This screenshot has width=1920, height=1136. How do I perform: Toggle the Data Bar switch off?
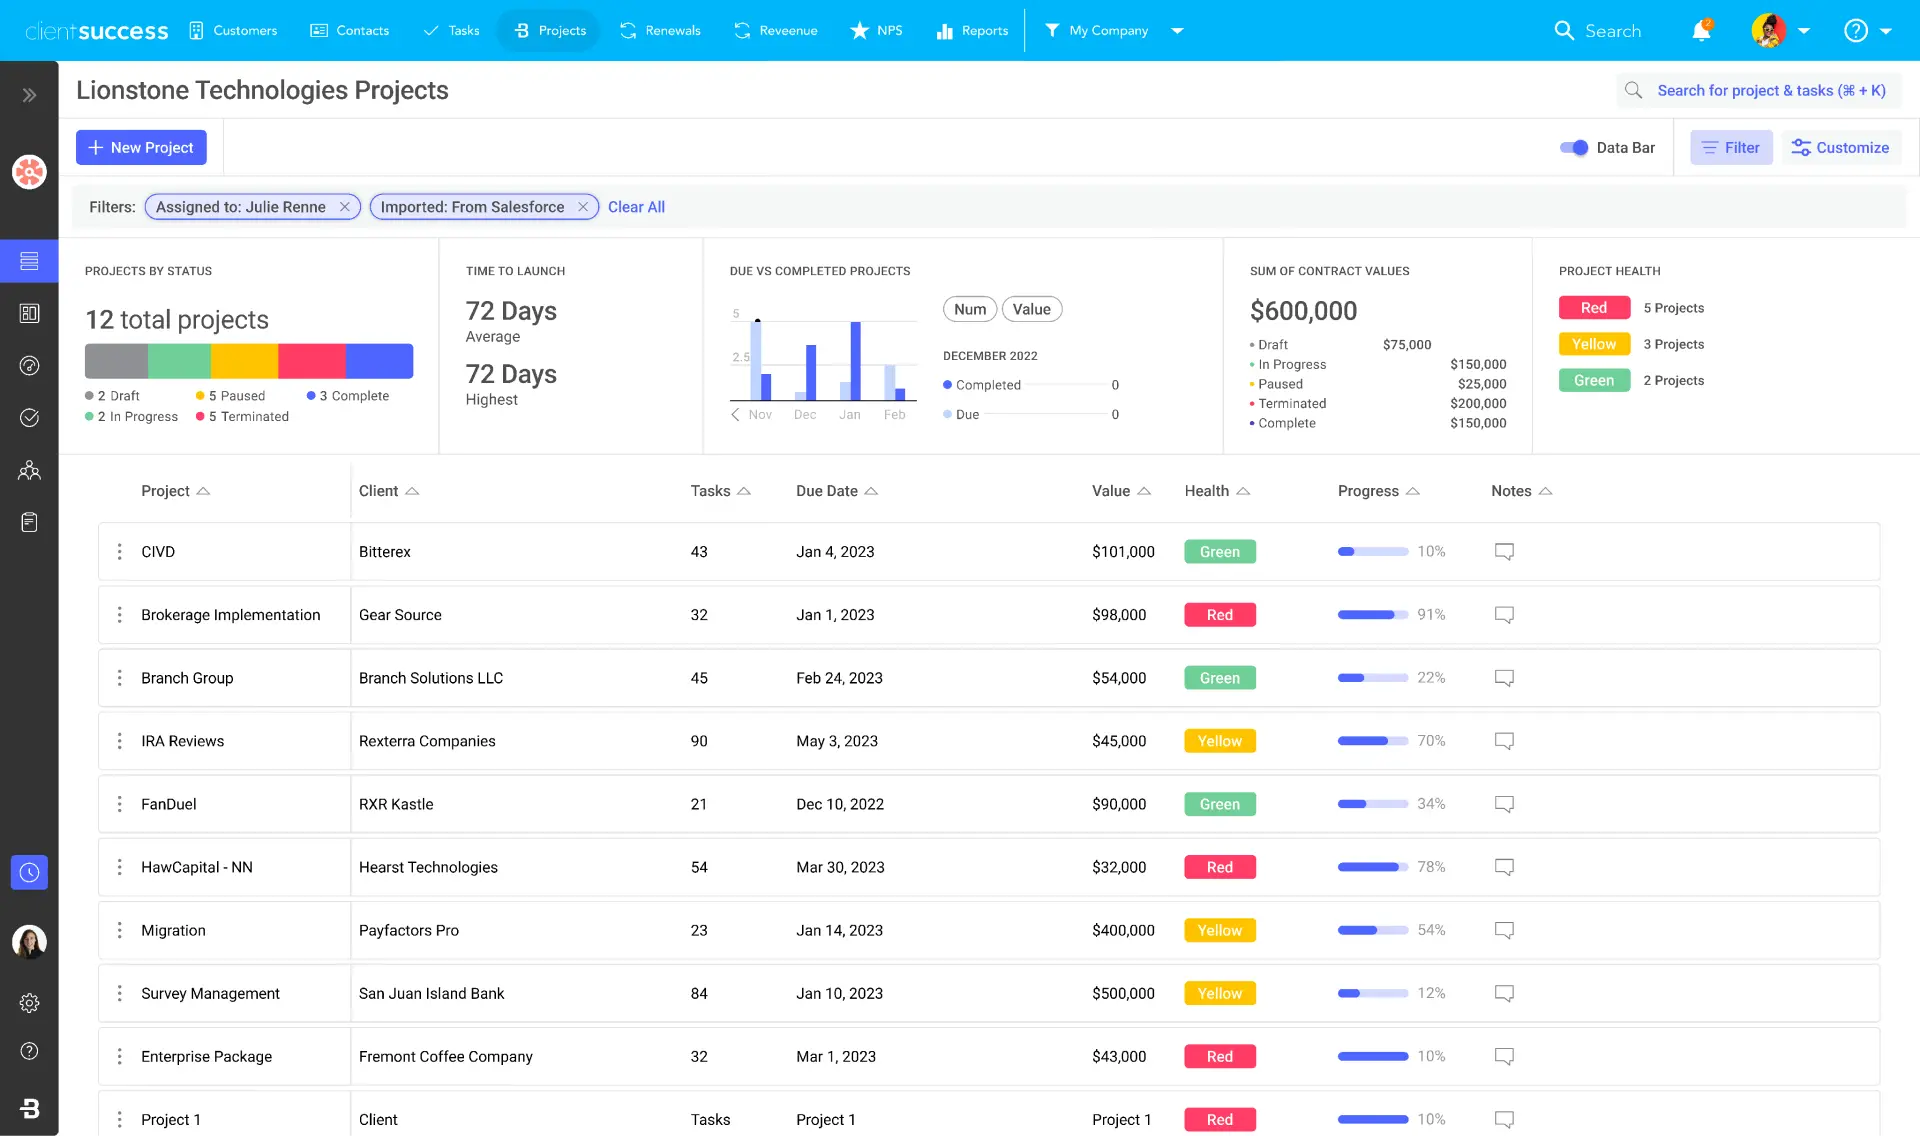coord(1574,147)
